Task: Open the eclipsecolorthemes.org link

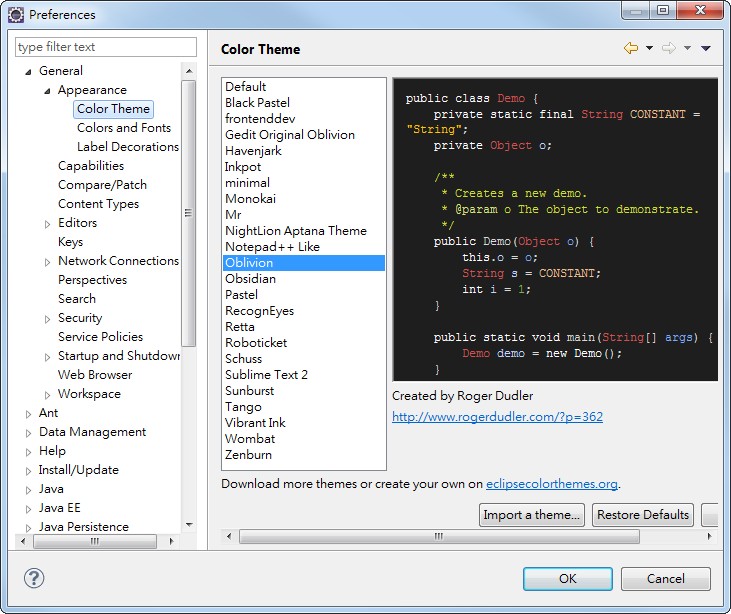Action: click(552, 484)
